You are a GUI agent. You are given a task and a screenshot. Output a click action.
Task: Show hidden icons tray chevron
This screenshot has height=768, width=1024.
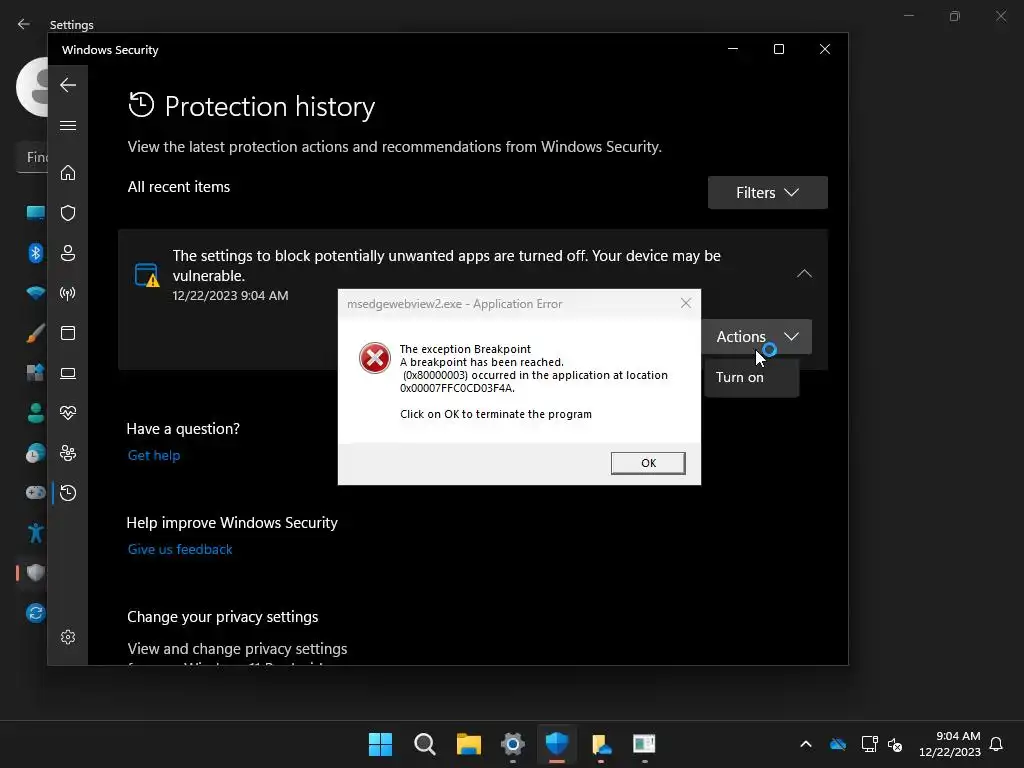pyautogui.click(x=806, y=744)
